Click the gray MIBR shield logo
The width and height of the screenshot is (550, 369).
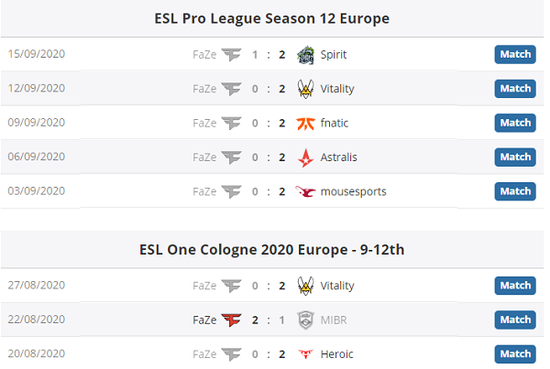306,320
